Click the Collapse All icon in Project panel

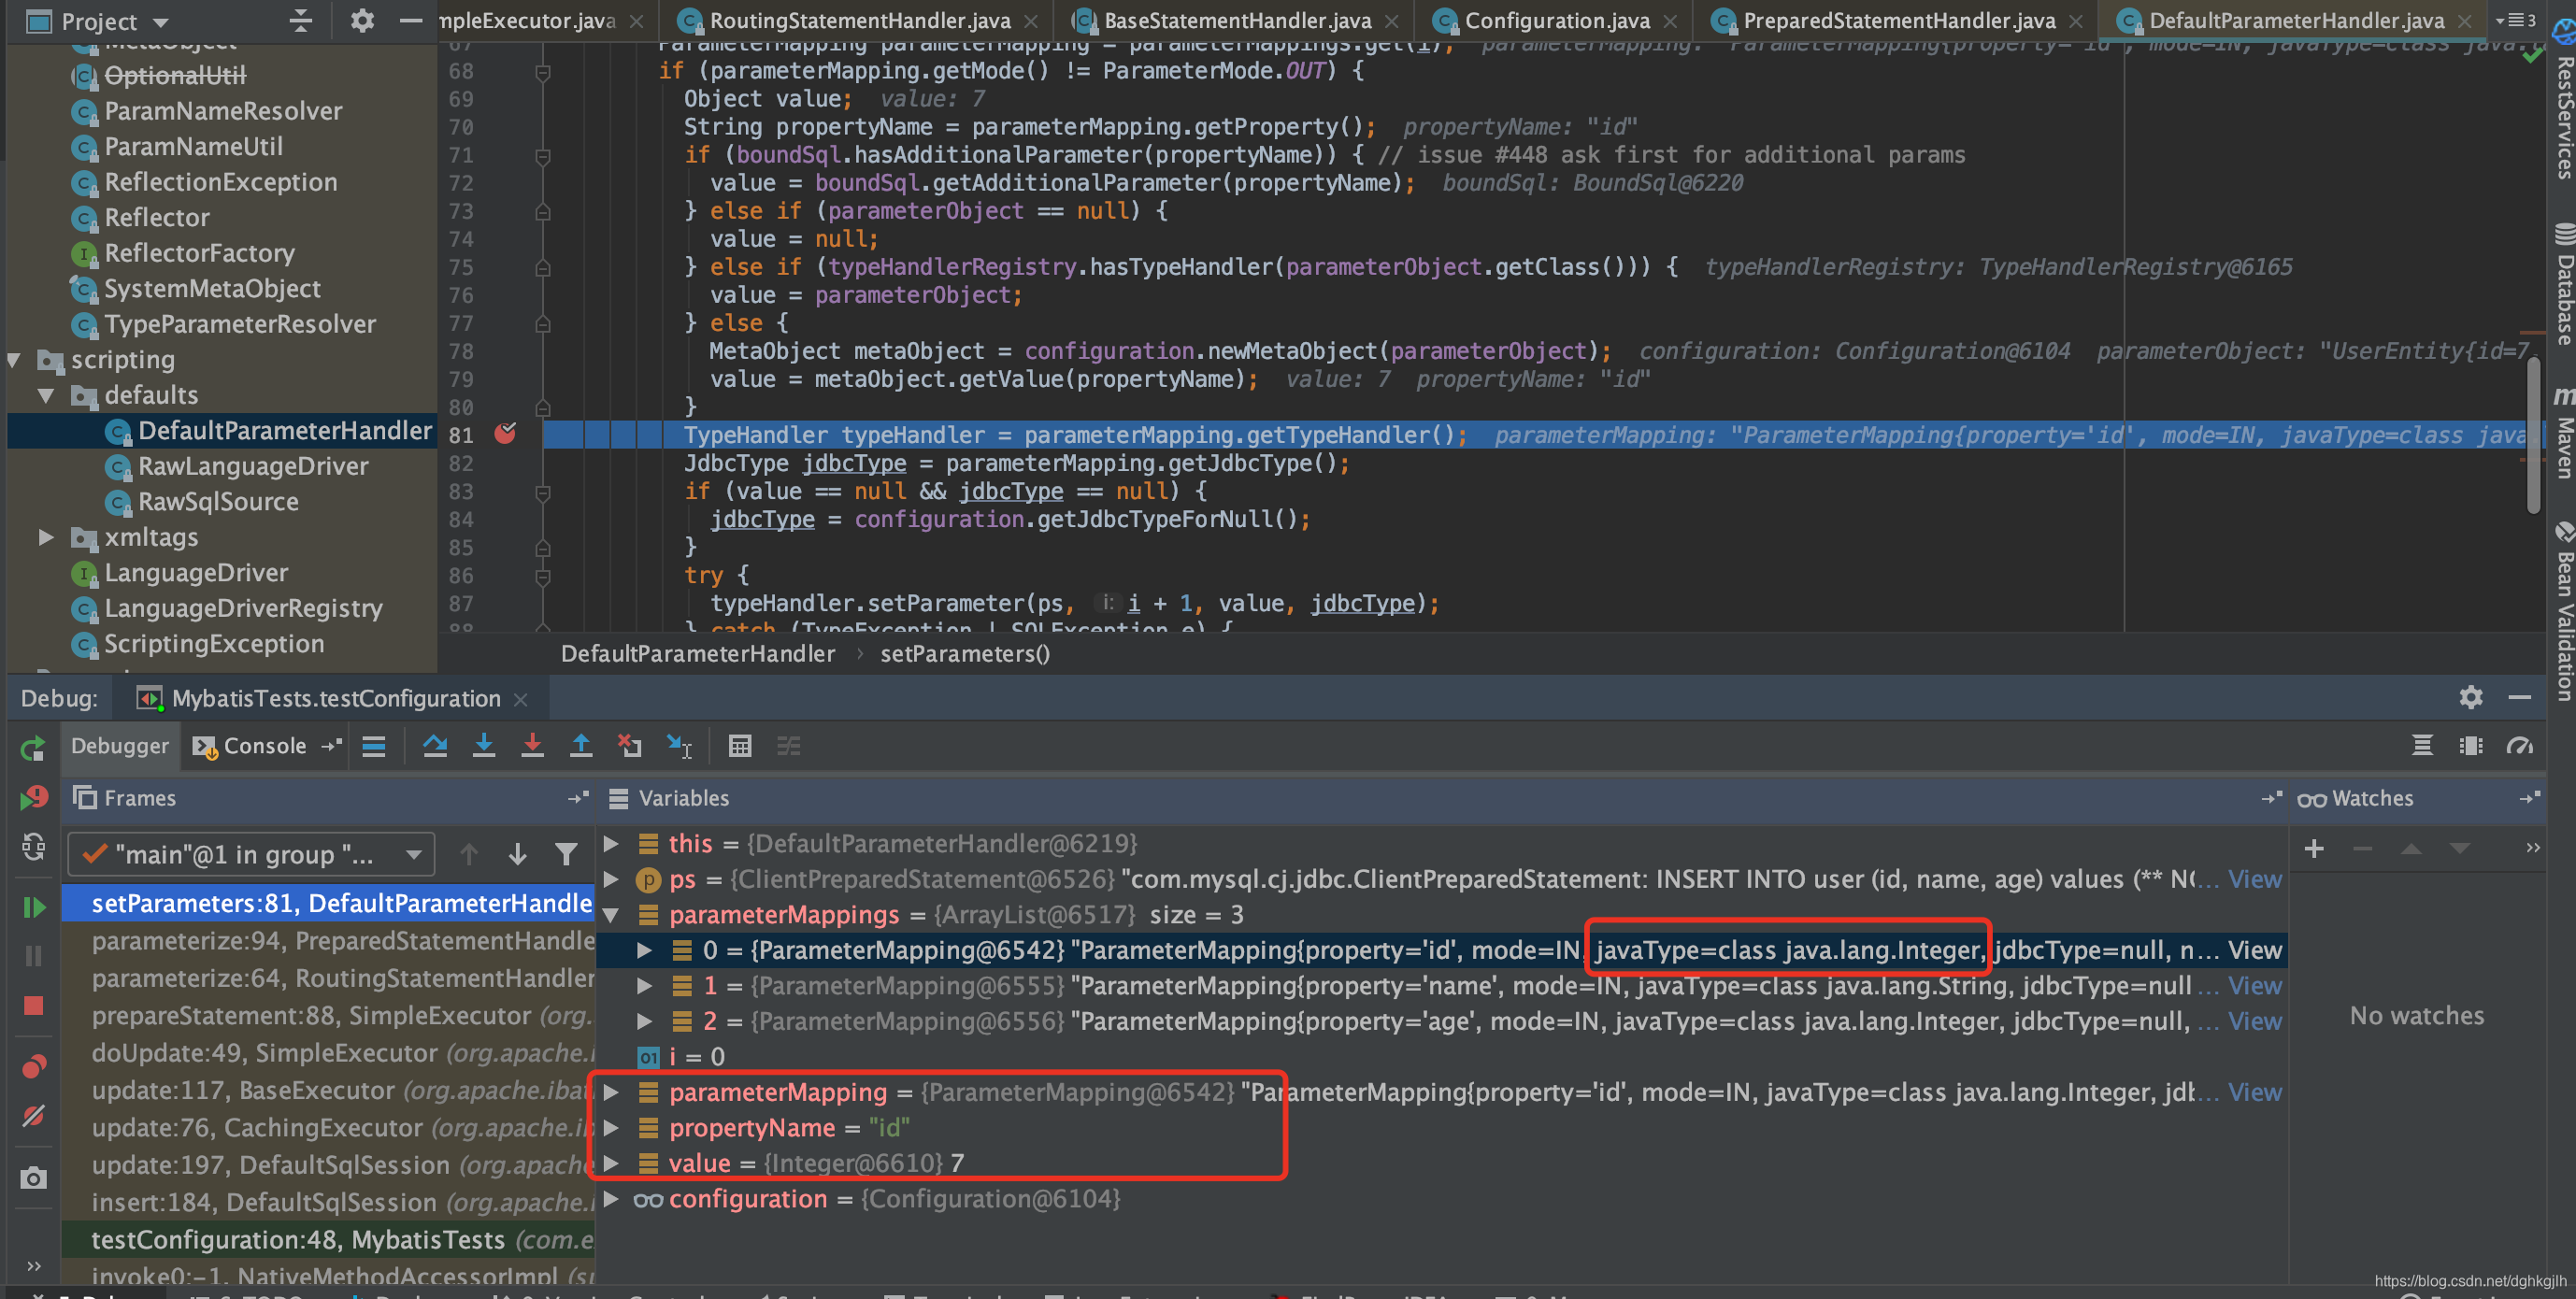point(301,21)
